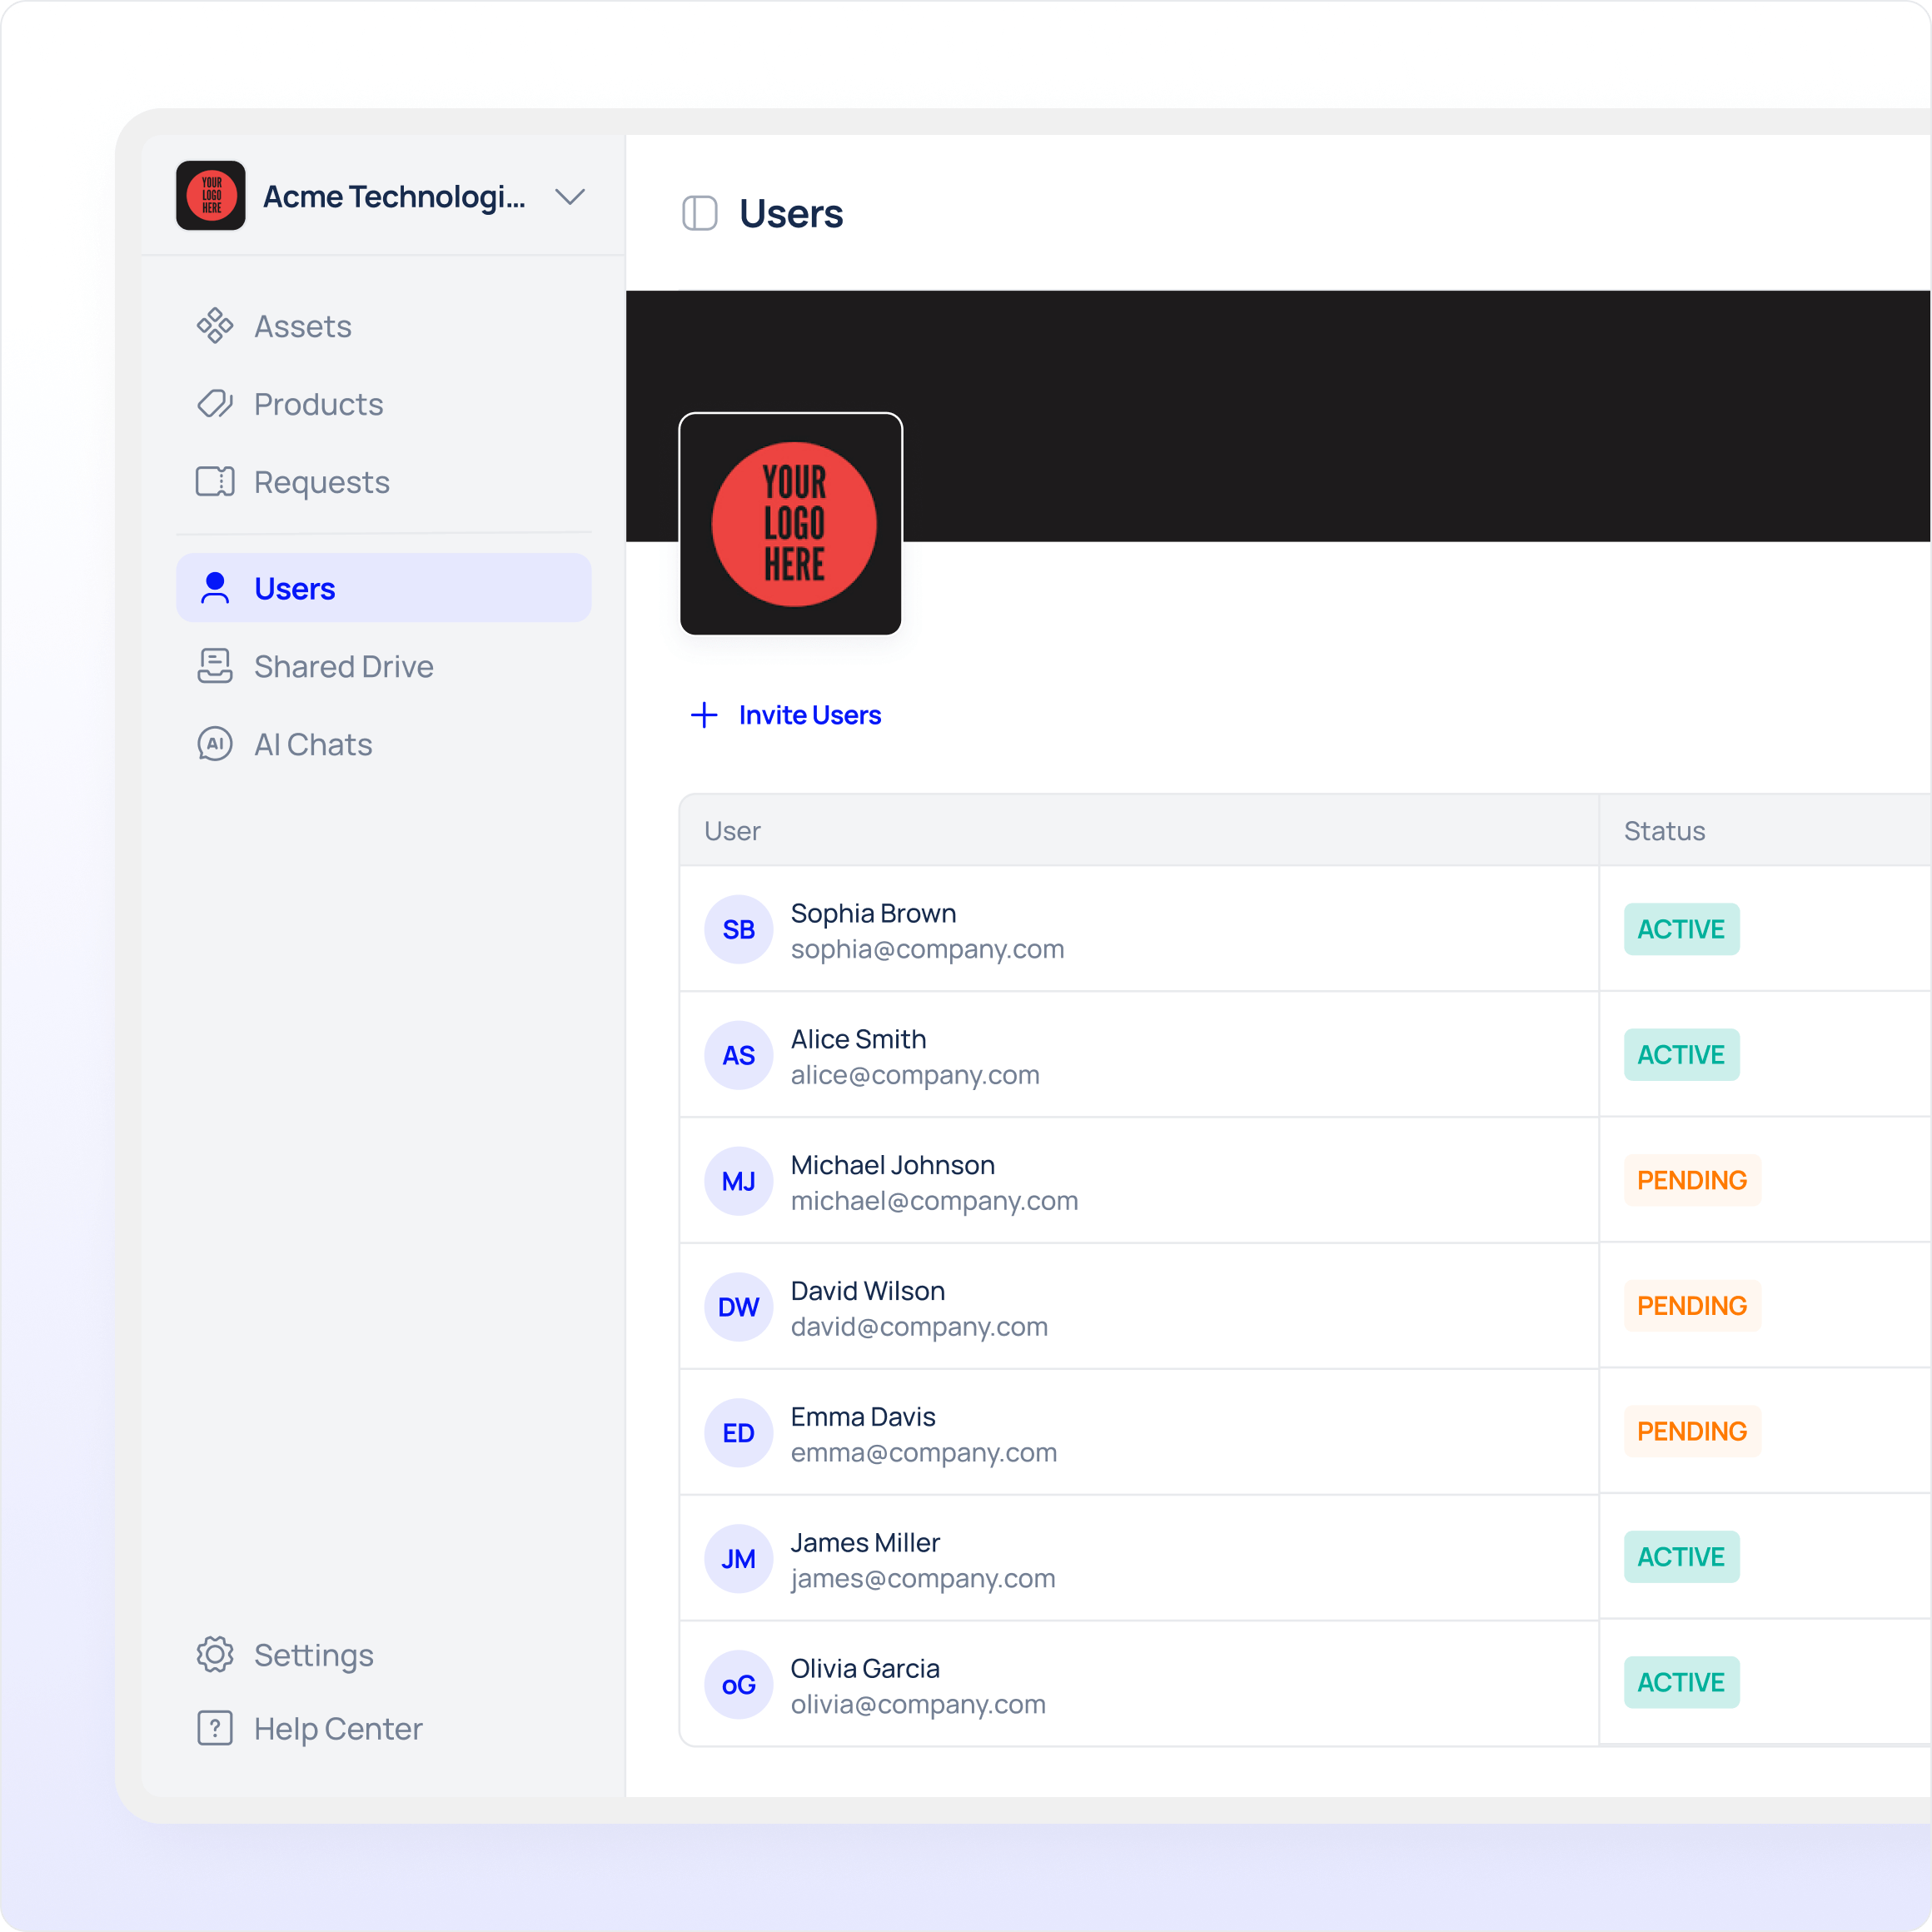Click the Requests ticket icon
The height and width of the screenshot is (1932, 1932).
(x=214, y=482)
